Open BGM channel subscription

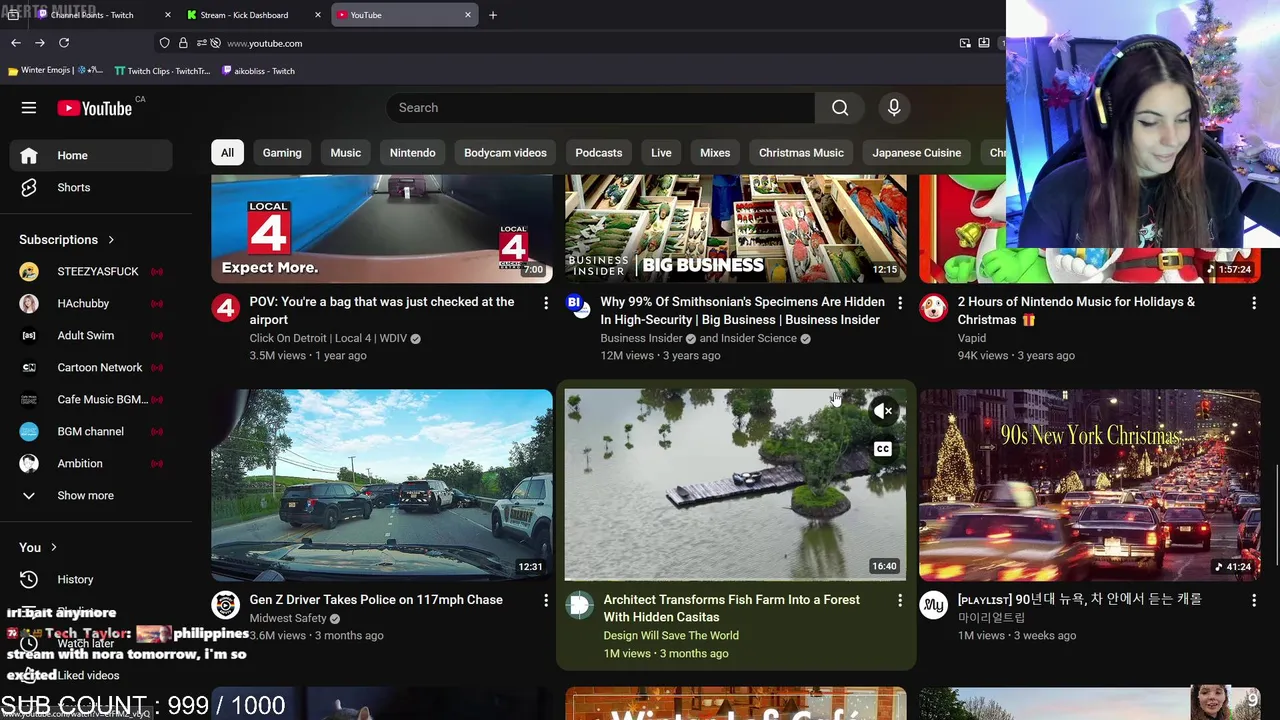coord(91,431)
